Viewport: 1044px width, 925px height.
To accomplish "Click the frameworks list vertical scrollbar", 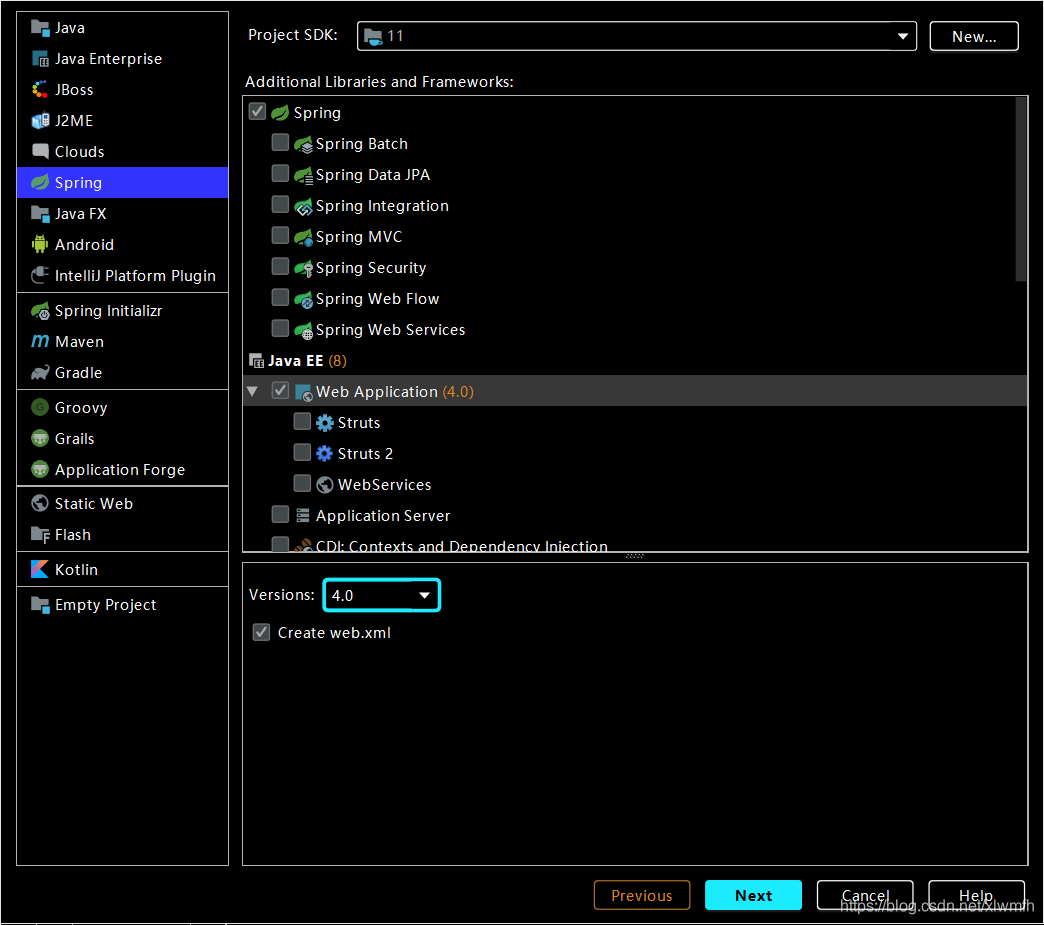I will point(1021,190).
